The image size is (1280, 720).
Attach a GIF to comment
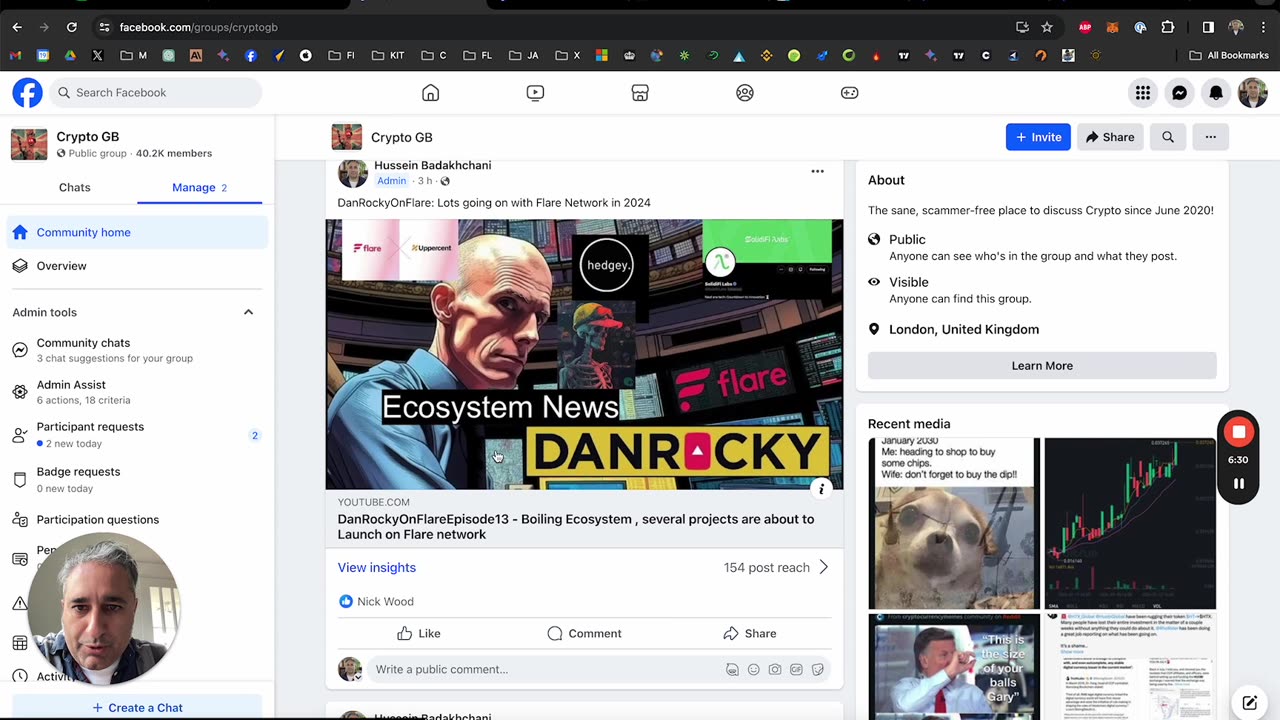(x=796, y=670)
